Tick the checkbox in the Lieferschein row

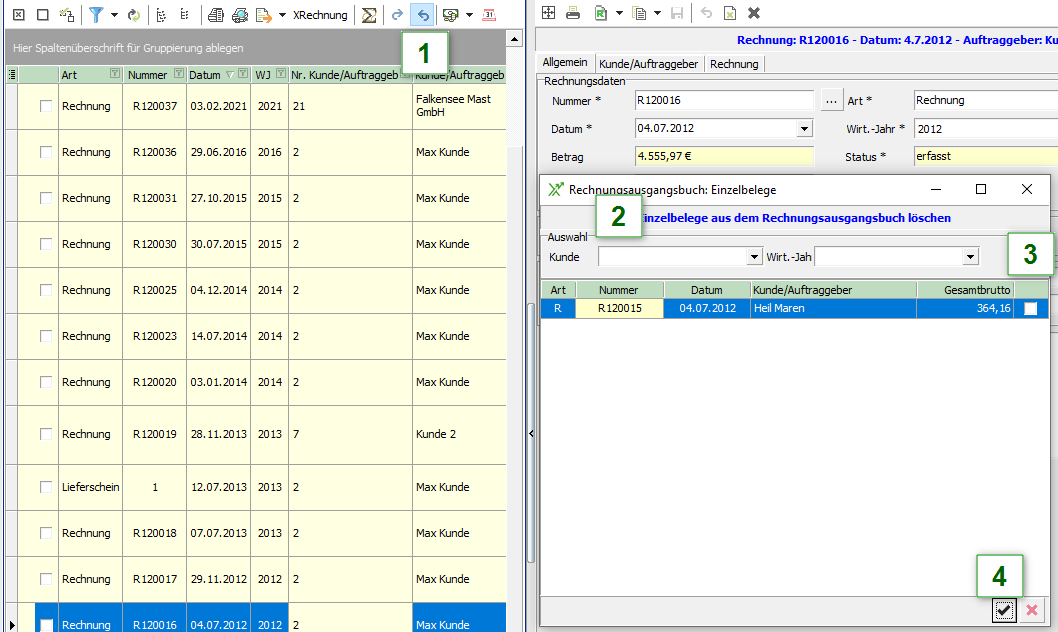pos(46,487)
